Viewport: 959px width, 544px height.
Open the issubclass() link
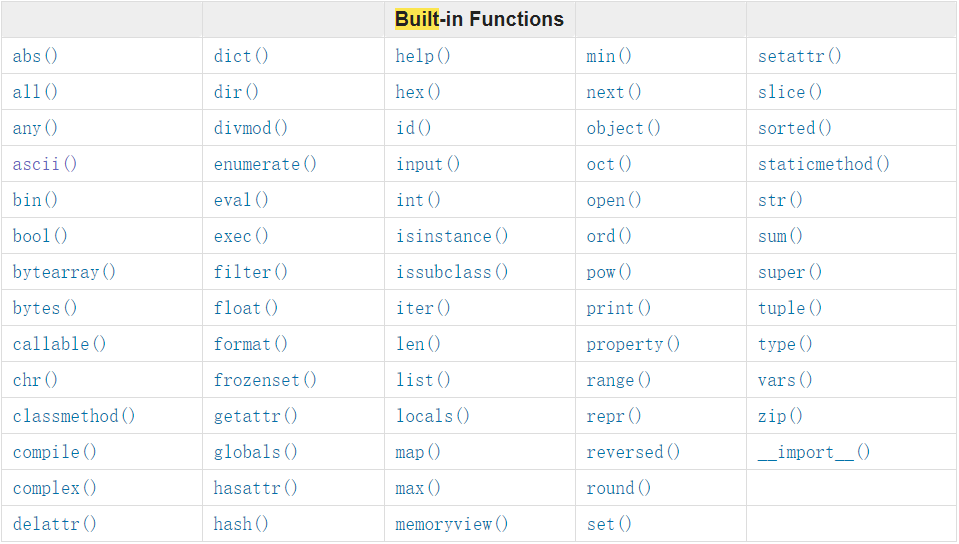tap(452, 272)
